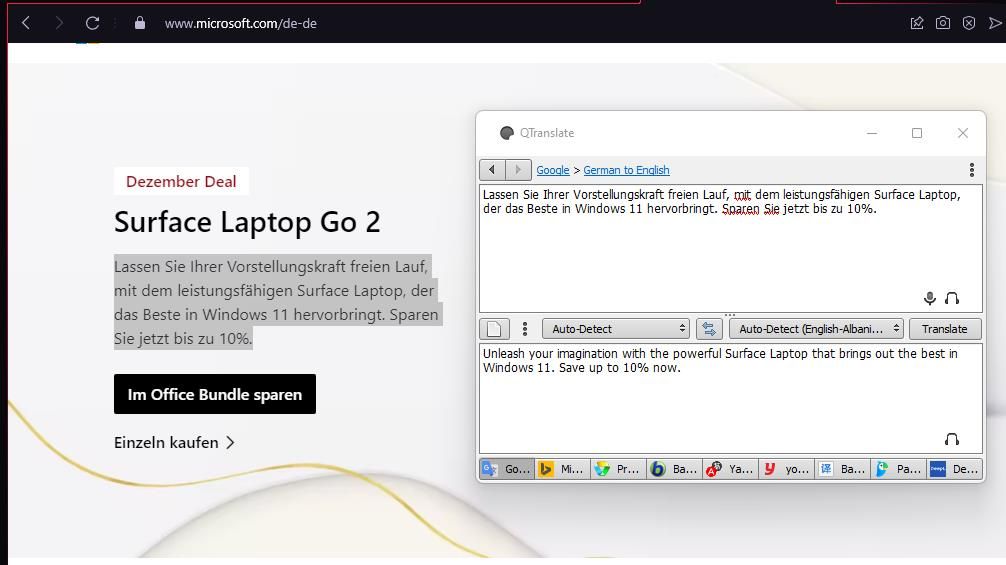This screenshot has width=1006, height=565.
Task: Open QTranslate top-right options menu
Action: (972, 170)
